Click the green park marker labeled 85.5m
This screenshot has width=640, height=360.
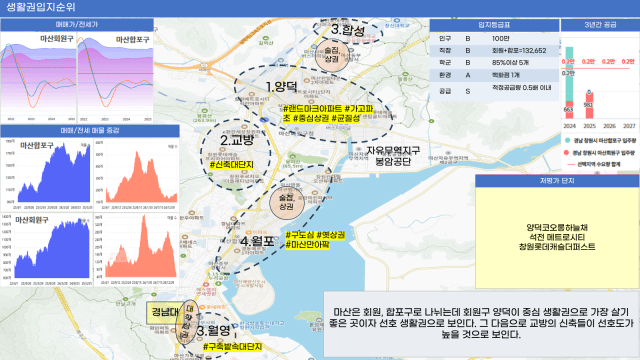point(292,156)
